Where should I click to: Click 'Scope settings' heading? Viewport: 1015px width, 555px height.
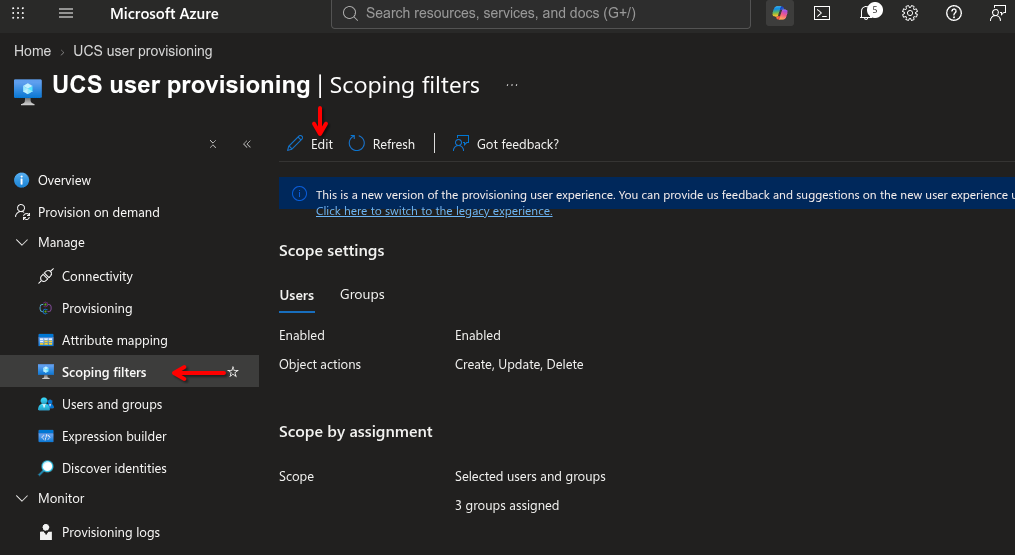pos(331,251)
